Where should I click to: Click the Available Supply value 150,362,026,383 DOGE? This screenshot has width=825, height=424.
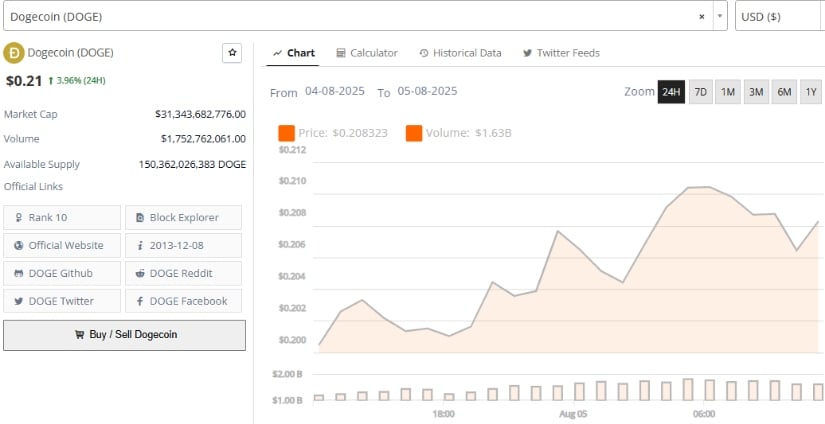(193, 164)
